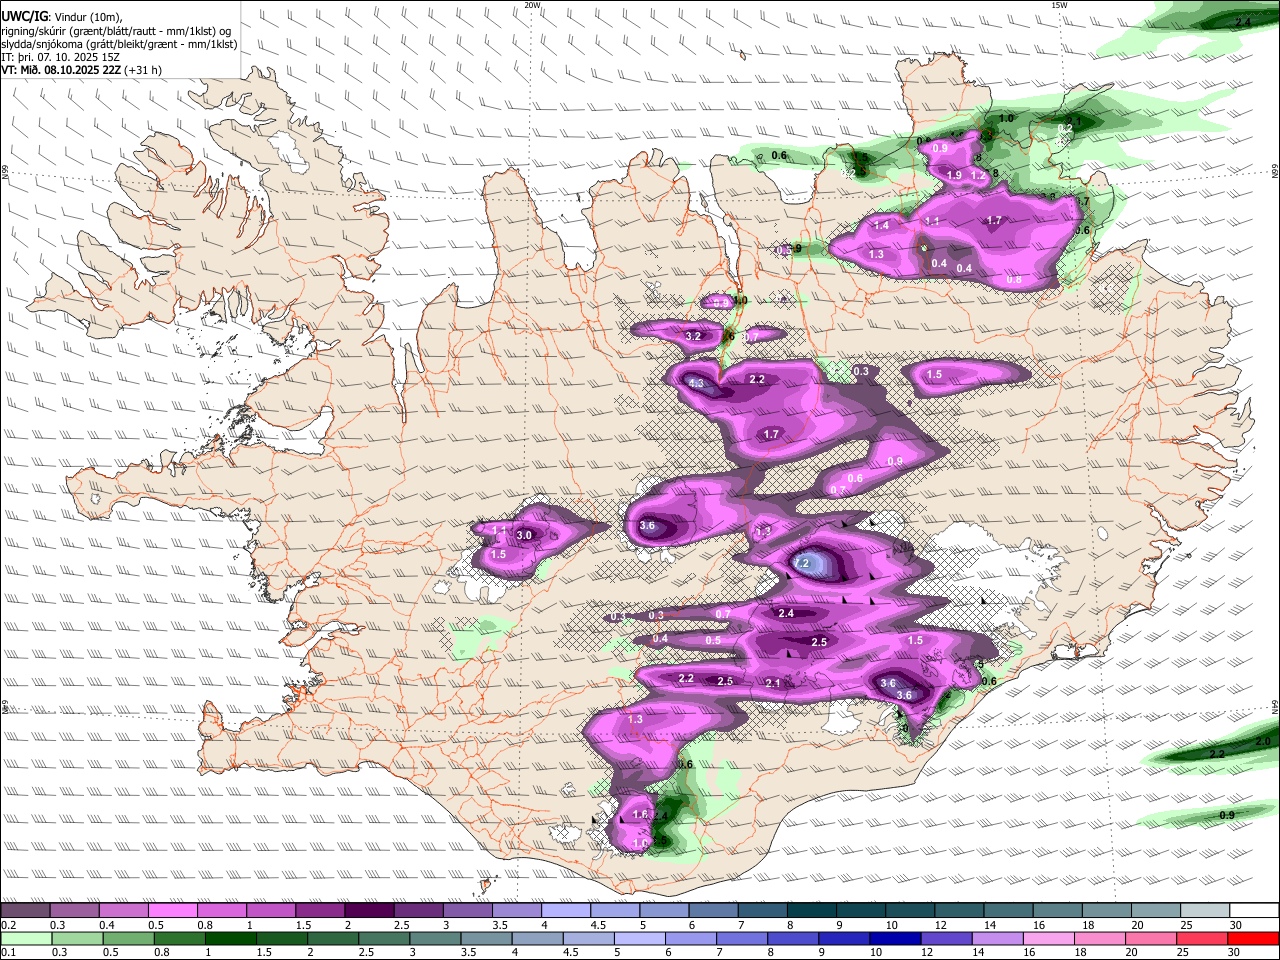
Task: Click upper legend swatch between 0.2 and 0.3
Action: pos(25,910)
